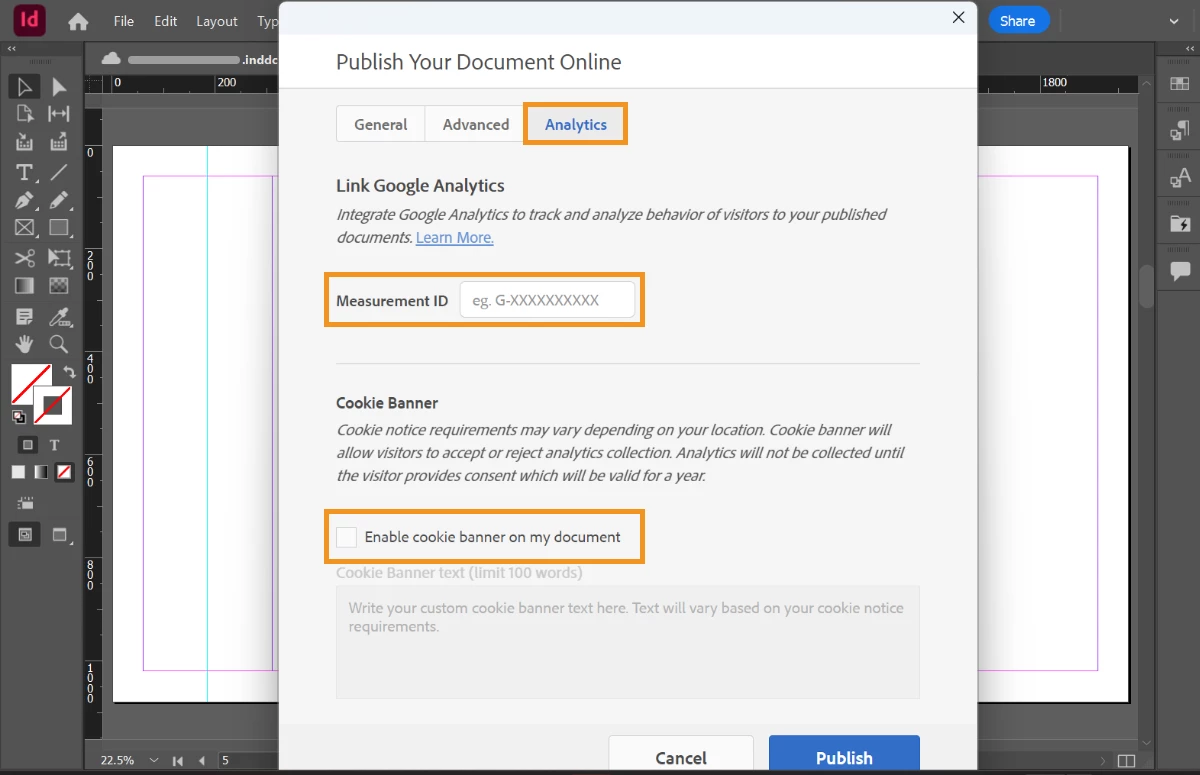Viewport: 1200px width, 775px height.
Task: Apply None swatch button
Action: (64, 472)
